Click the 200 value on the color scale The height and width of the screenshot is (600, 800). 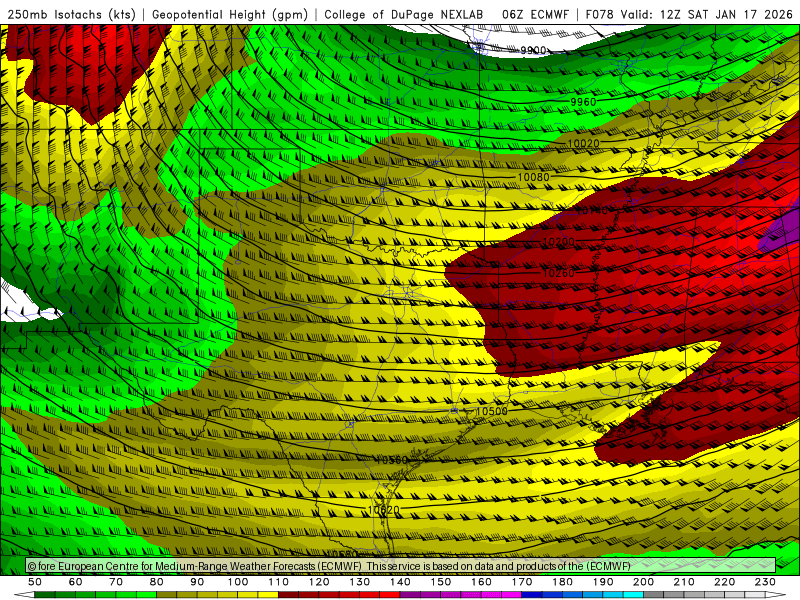[643, 582]
